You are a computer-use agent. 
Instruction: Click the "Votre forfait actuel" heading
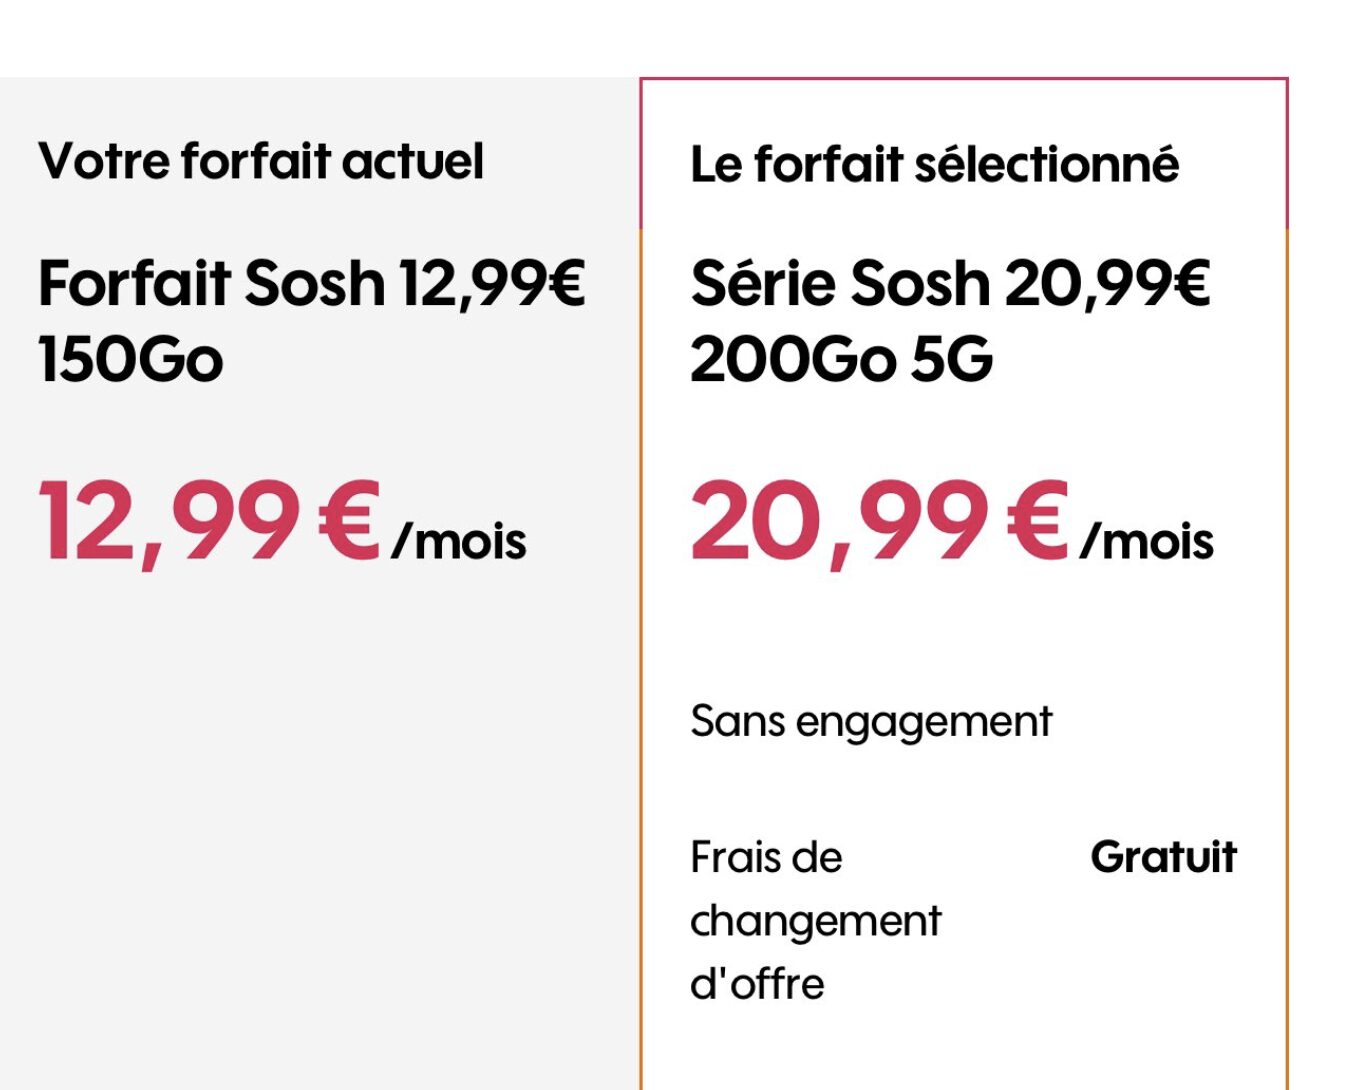tap(261, 161)
